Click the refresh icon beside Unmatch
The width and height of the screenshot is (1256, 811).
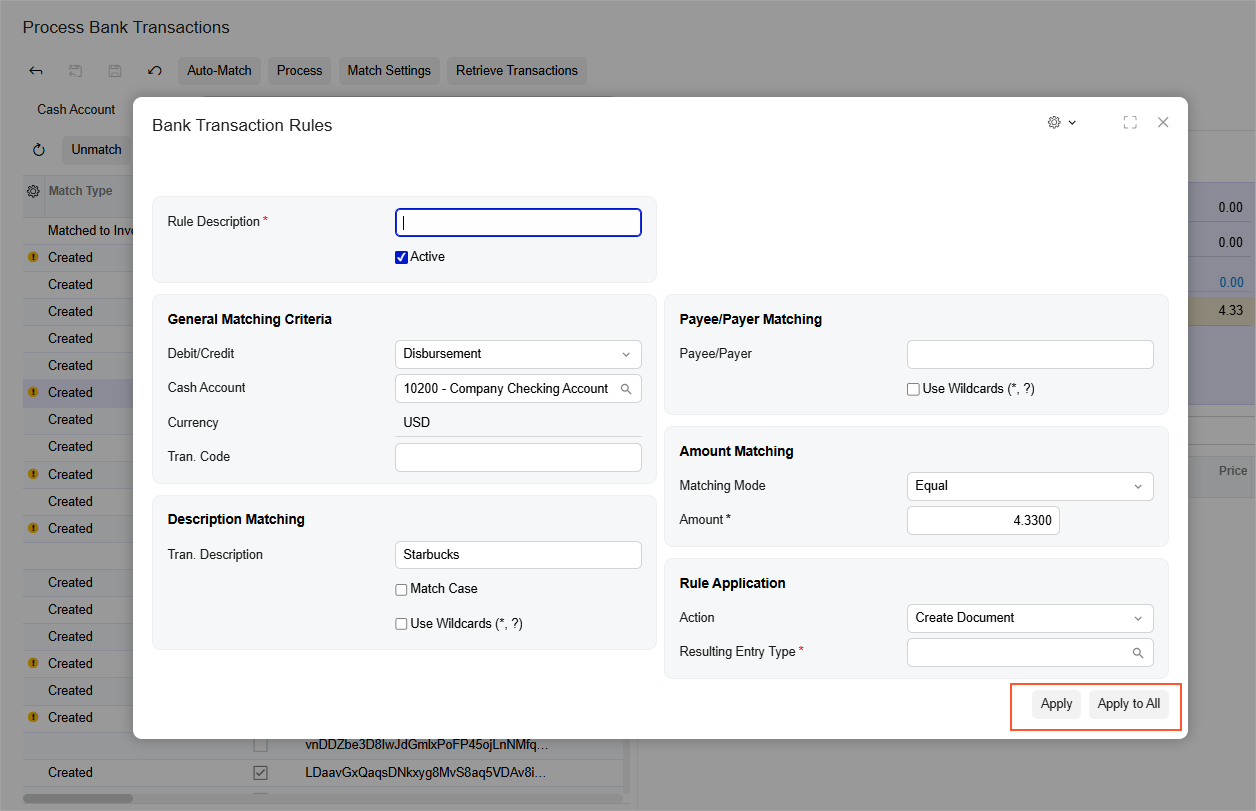point(39,150)
